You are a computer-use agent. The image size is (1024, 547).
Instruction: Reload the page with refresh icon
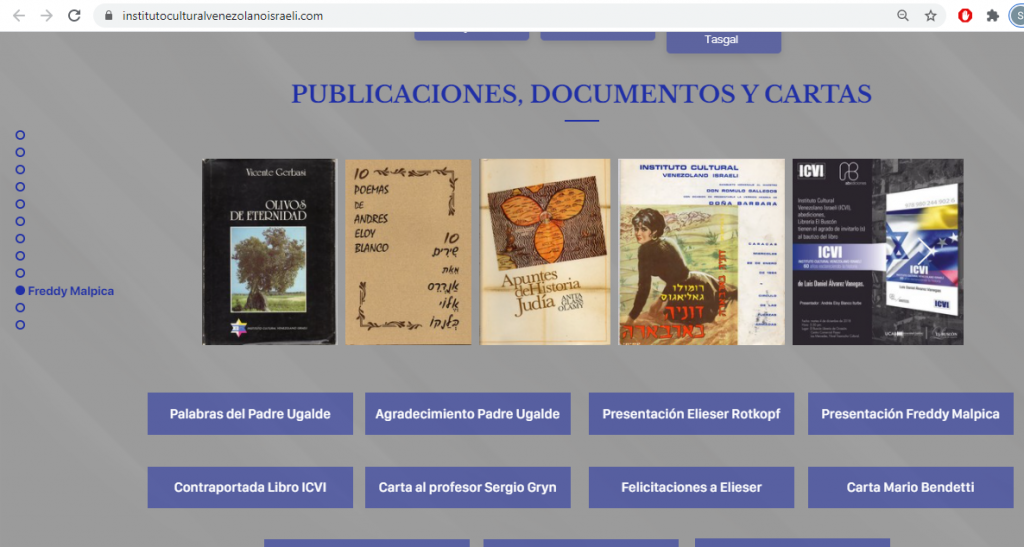(74, 16)
